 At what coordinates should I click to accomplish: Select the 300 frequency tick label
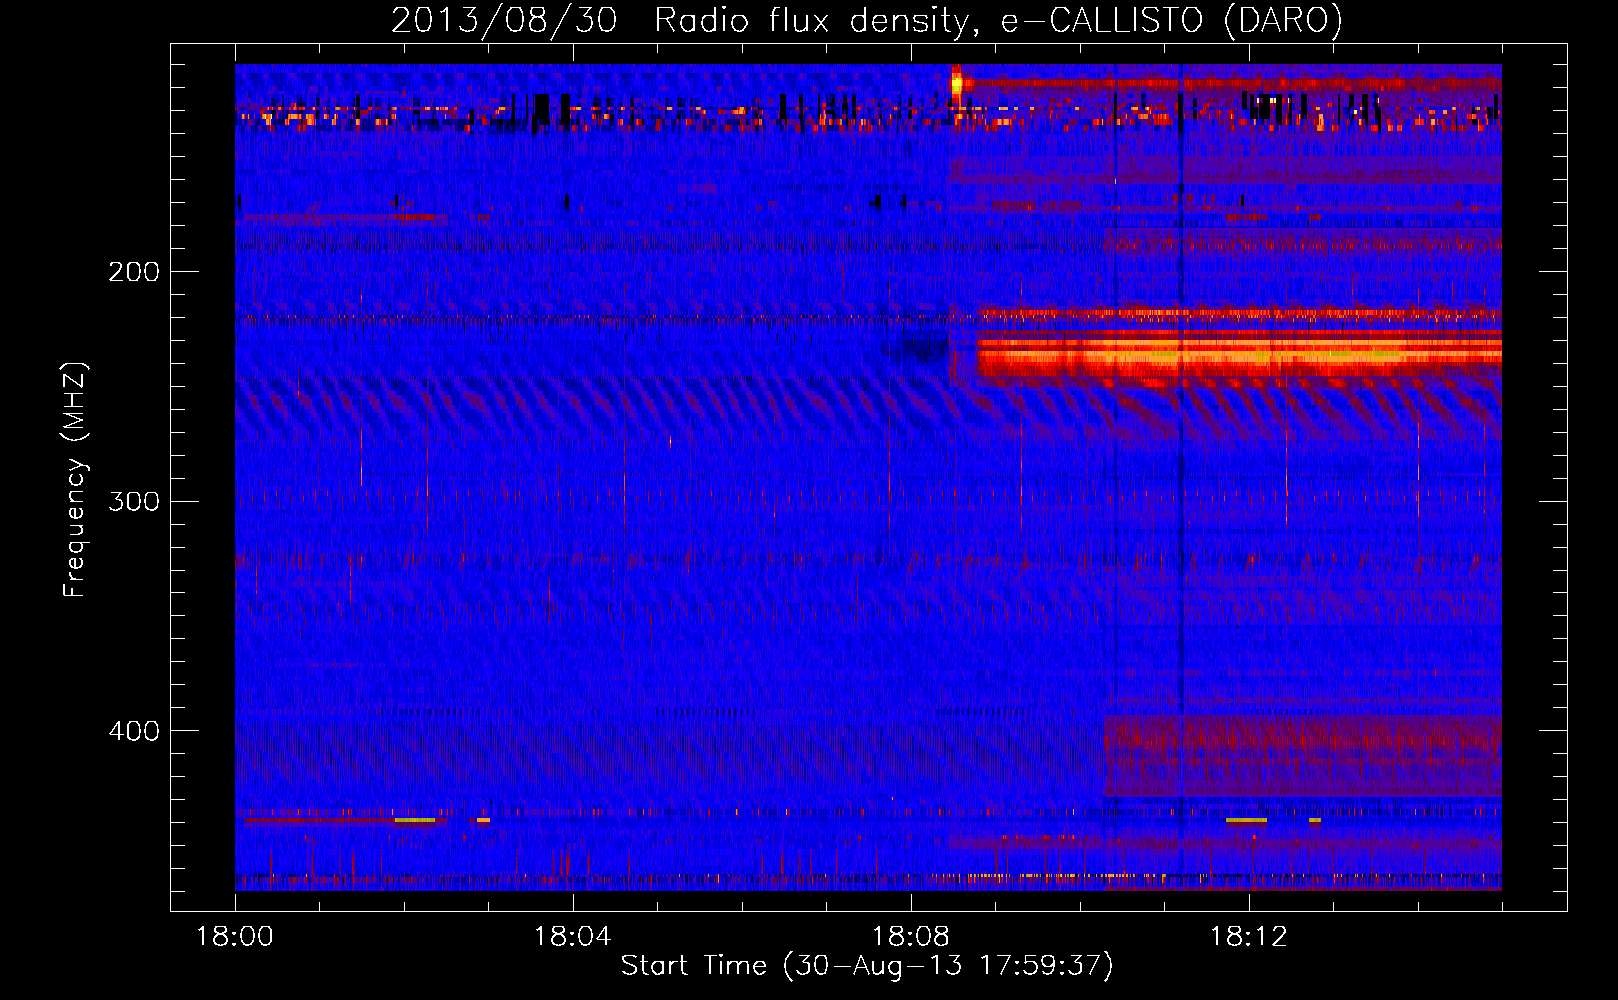(134, 501)
